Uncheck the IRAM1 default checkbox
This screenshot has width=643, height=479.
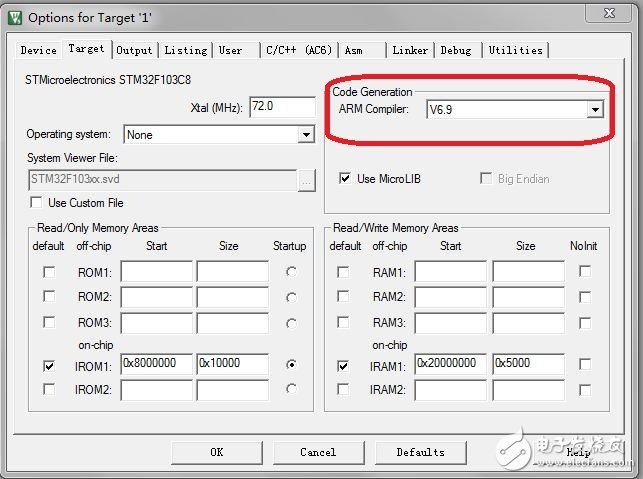pyautogui.click(x=343, y=366)
